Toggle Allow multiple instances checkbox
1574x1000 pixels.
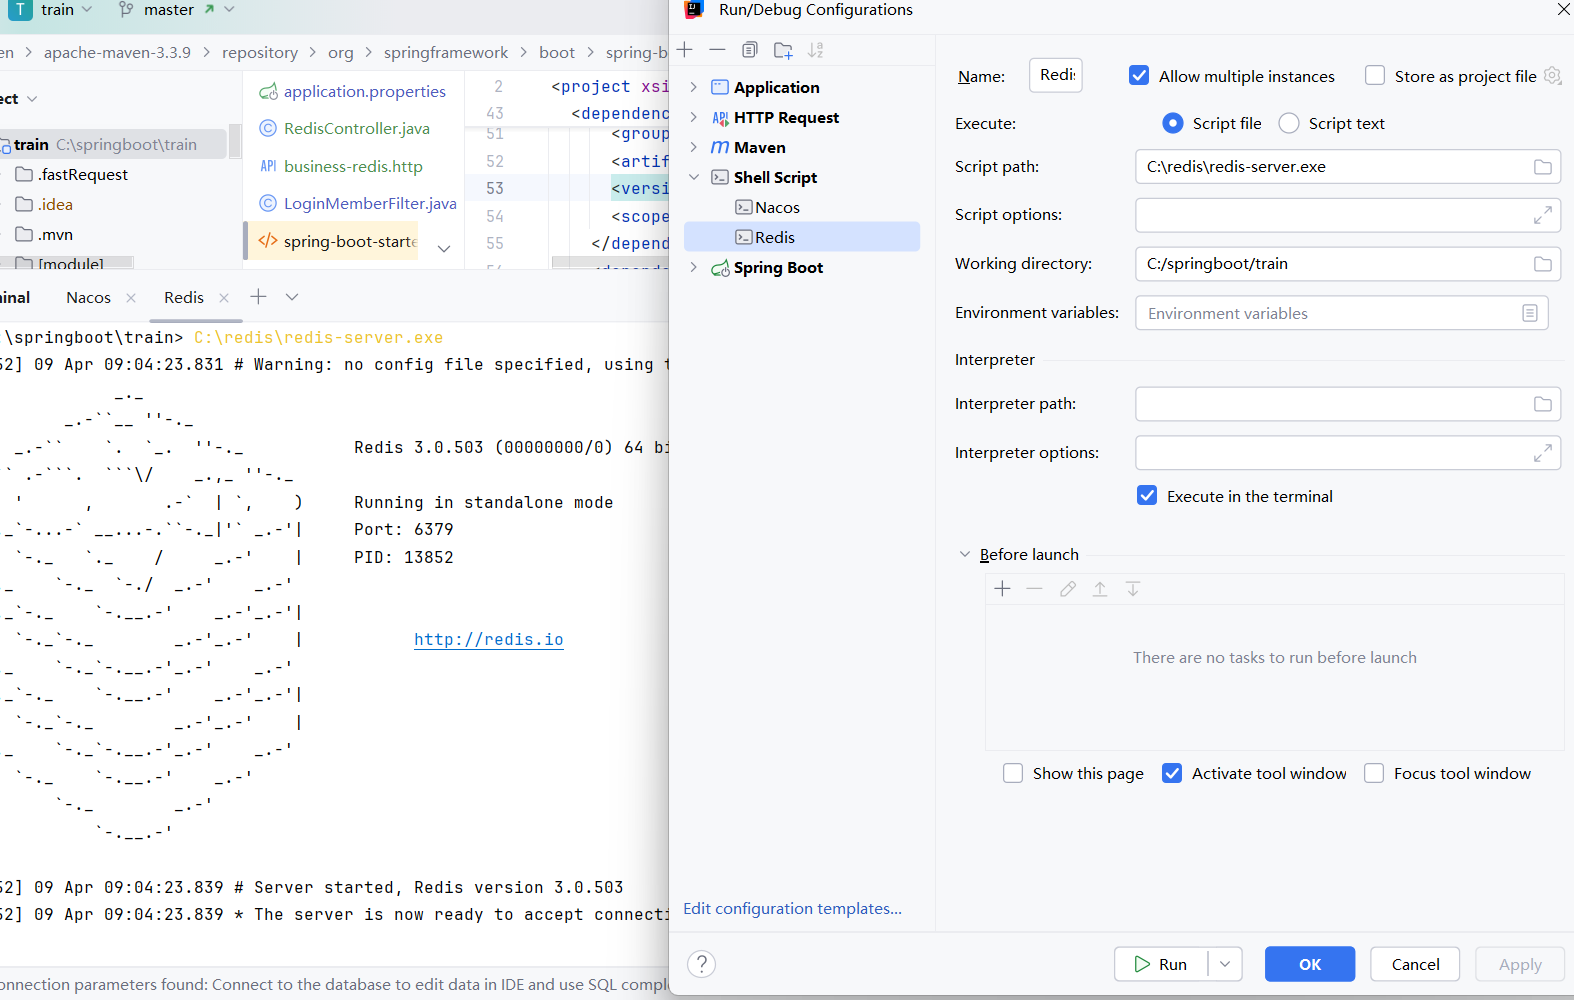(x=1139, y=76)
